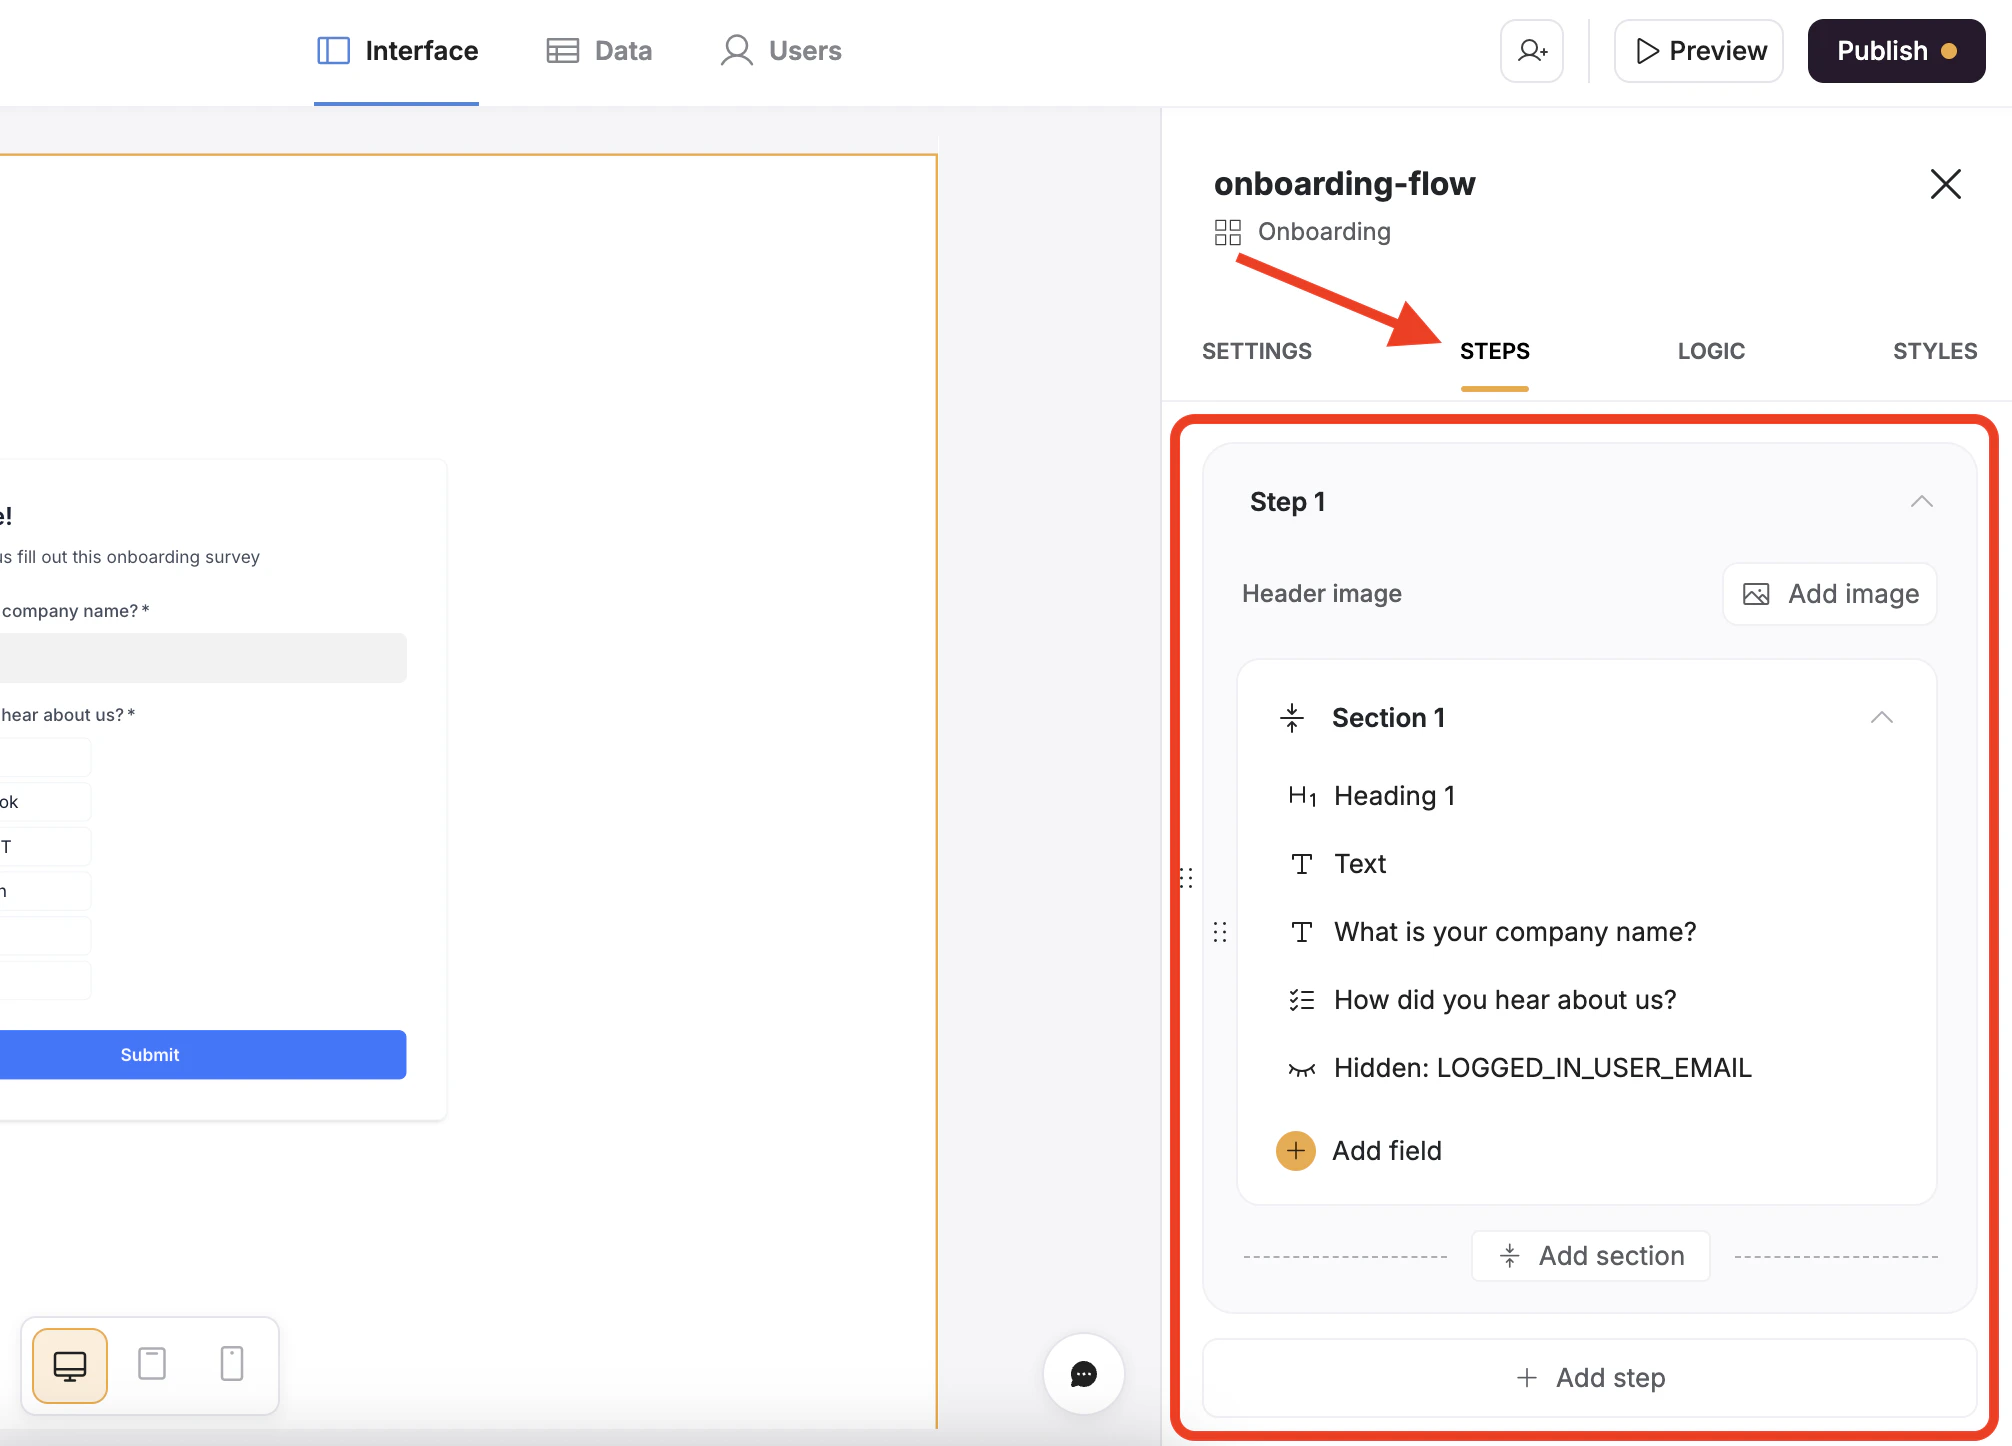Viewport: 2012px width, 1446px height.
Task: Click the onboarding-flow title
Action: (x=1344, y=184)
